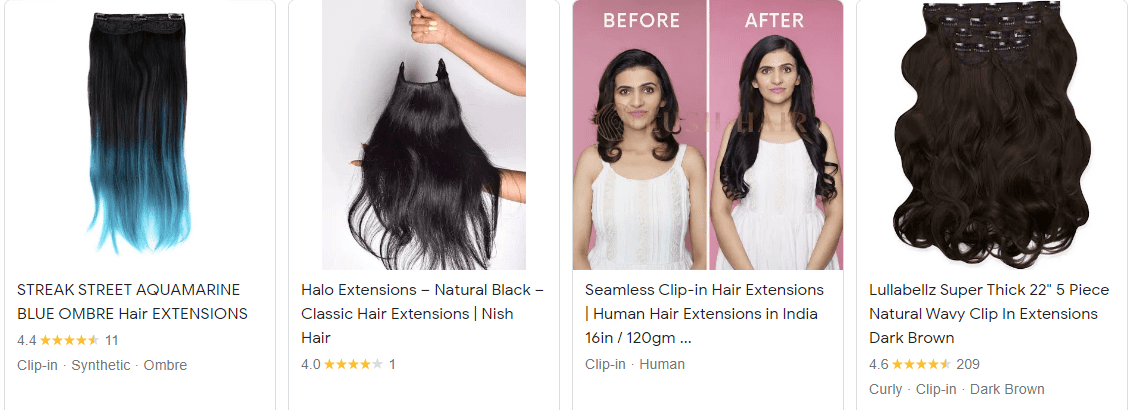Image resolution: width=1131 pixels, height=410 pixels.
Task: Open the Halo Extensions Natural Black image
Action: pos(423,135)
